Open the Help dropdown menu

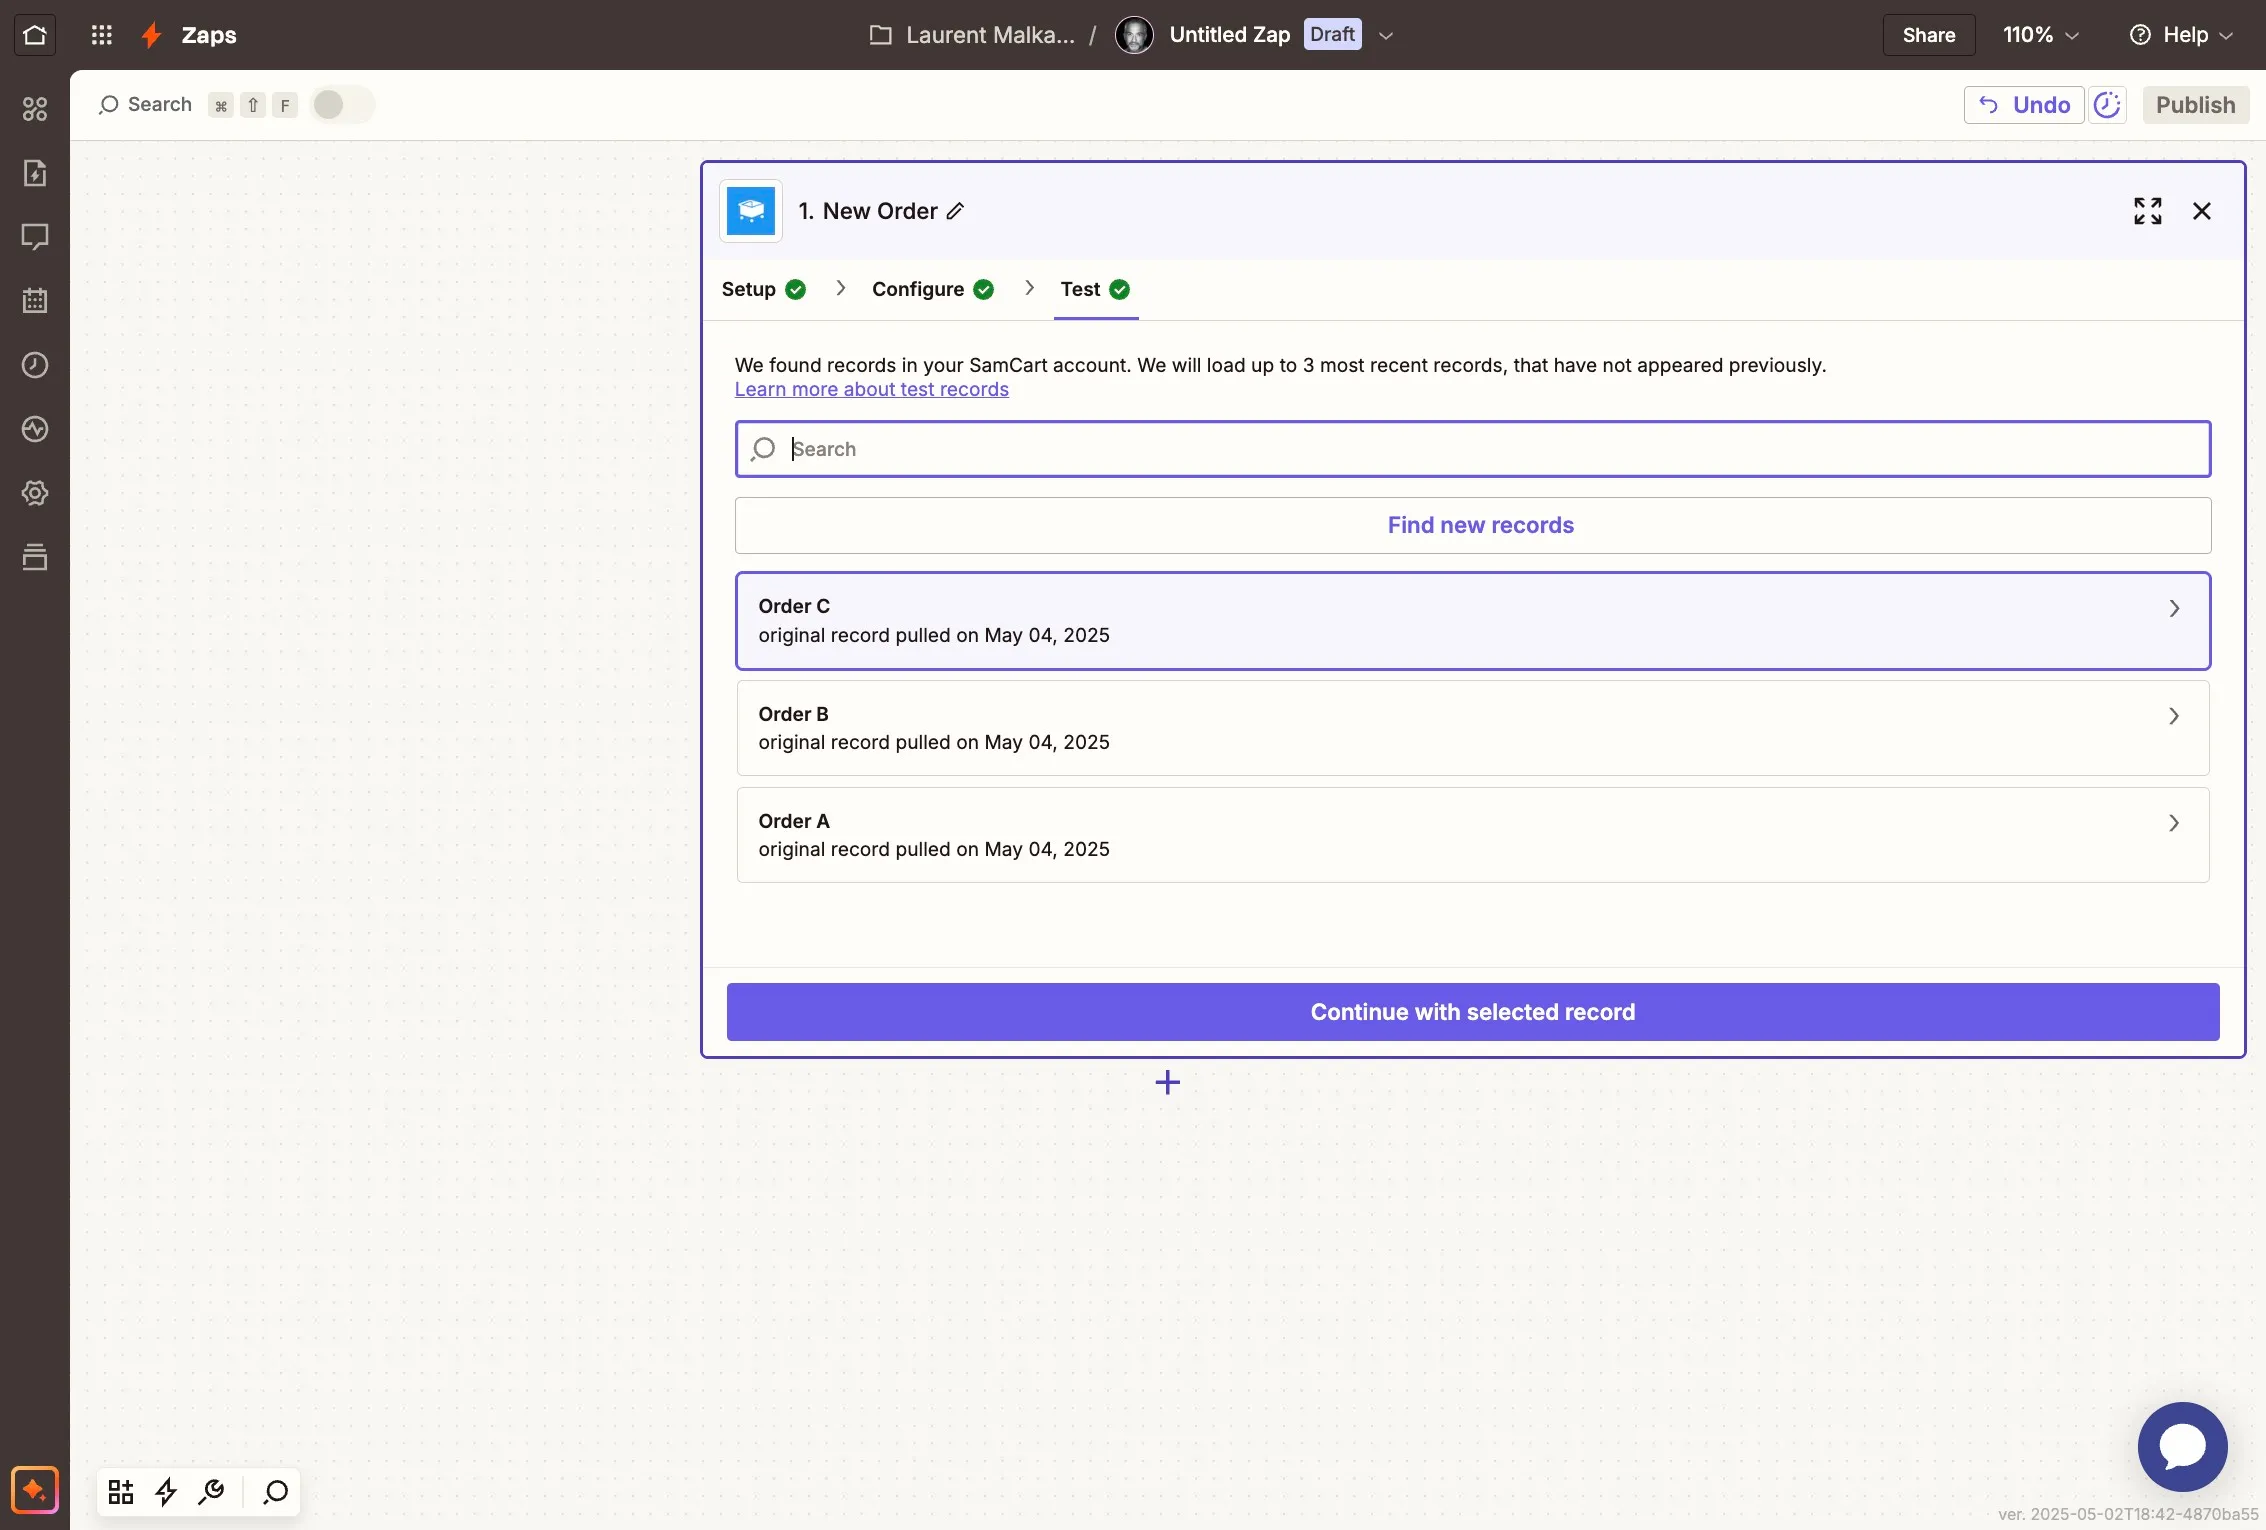(2180, 35)
